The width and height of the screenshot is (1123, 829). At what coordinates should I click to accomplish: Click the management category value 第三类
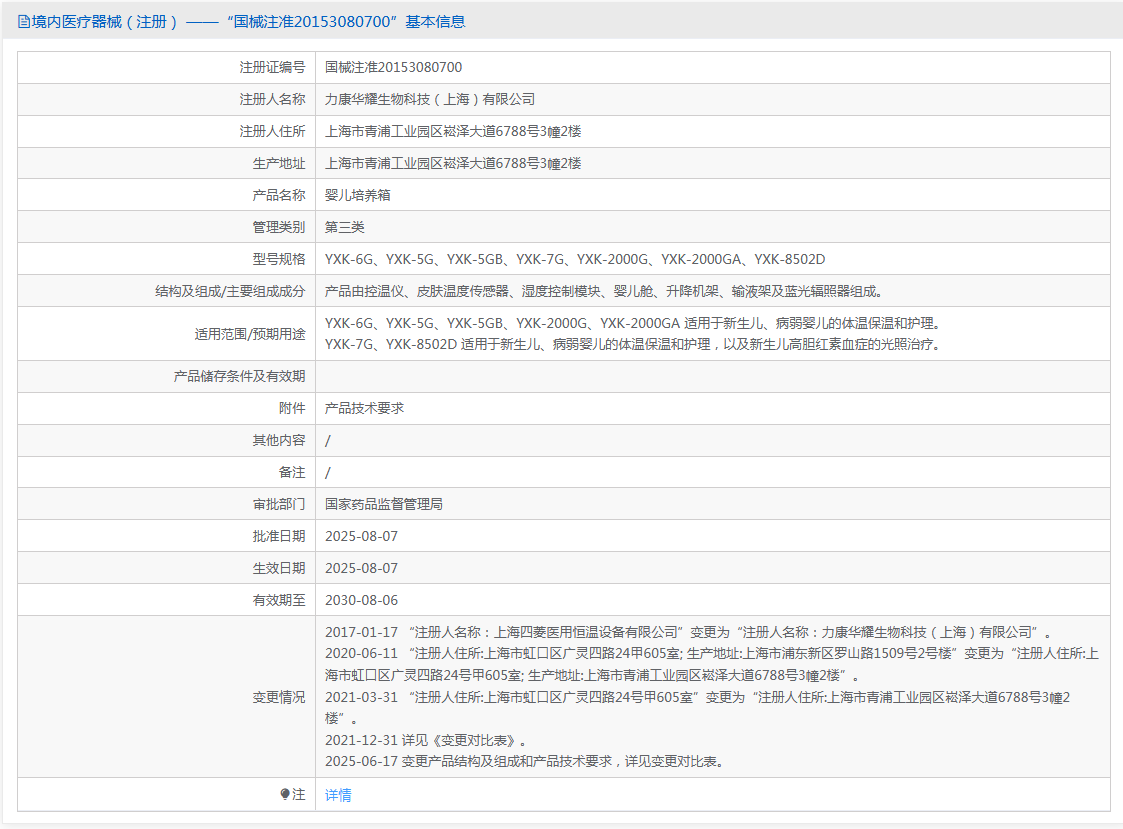pos(345,227)
